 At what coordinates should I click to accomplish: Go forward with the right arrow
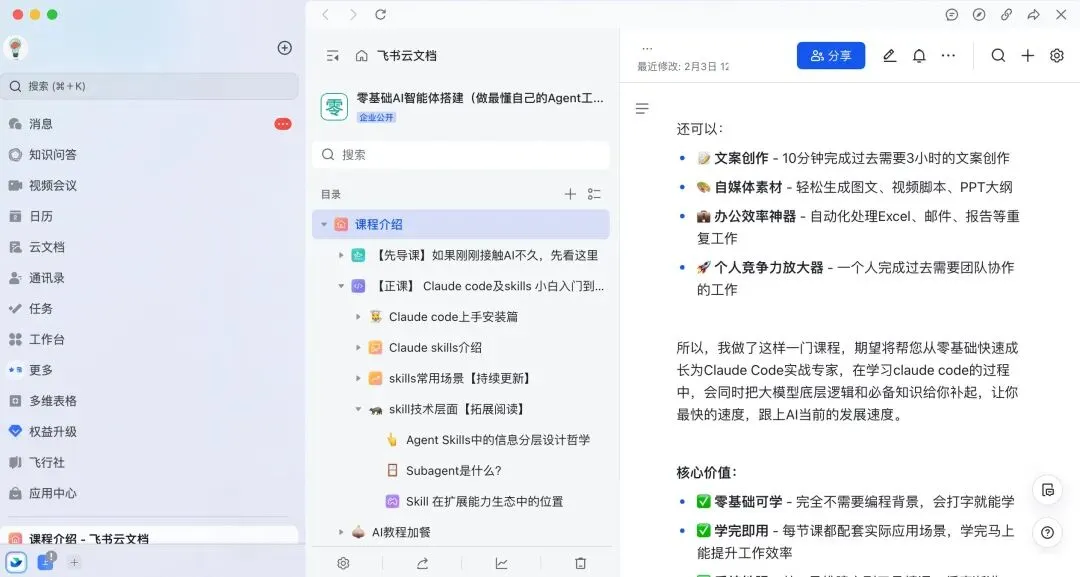click(x=353, y=14)
